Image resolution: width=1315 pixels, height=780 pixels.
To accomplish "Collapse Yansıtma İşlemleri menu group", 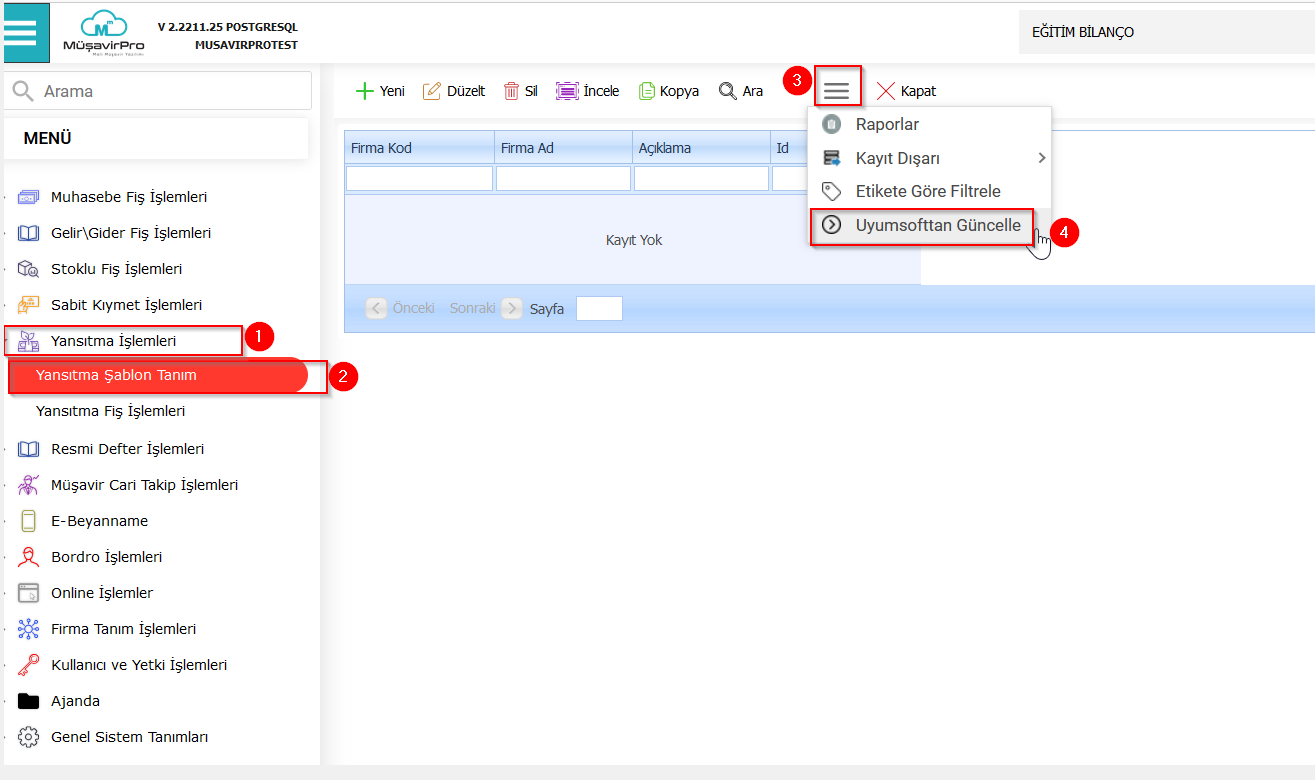I will pyautogui.click(x=113, y=341).
